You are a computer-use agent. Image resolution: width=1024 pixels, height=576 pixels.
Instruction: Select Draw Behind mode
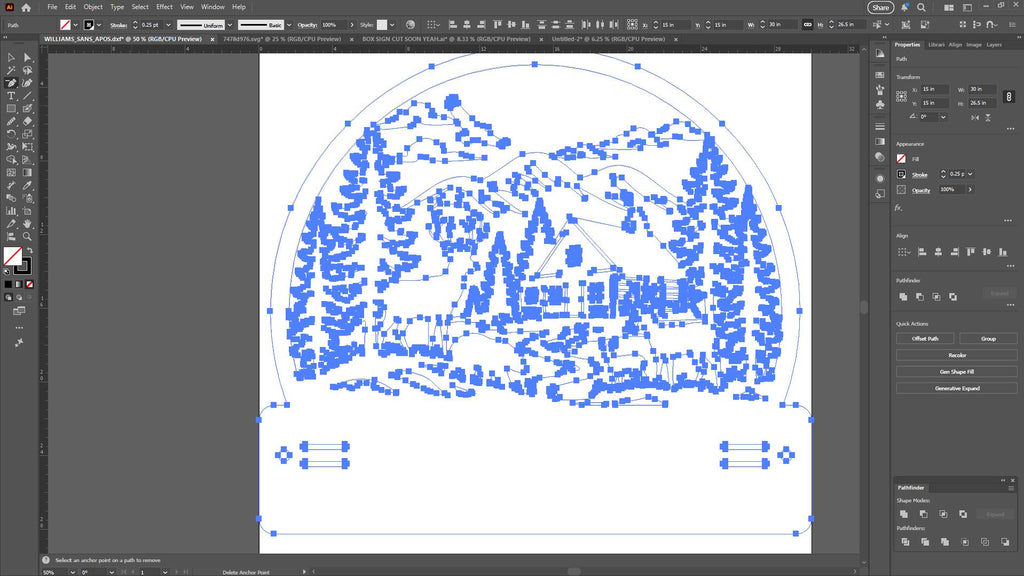pos(19,297)
